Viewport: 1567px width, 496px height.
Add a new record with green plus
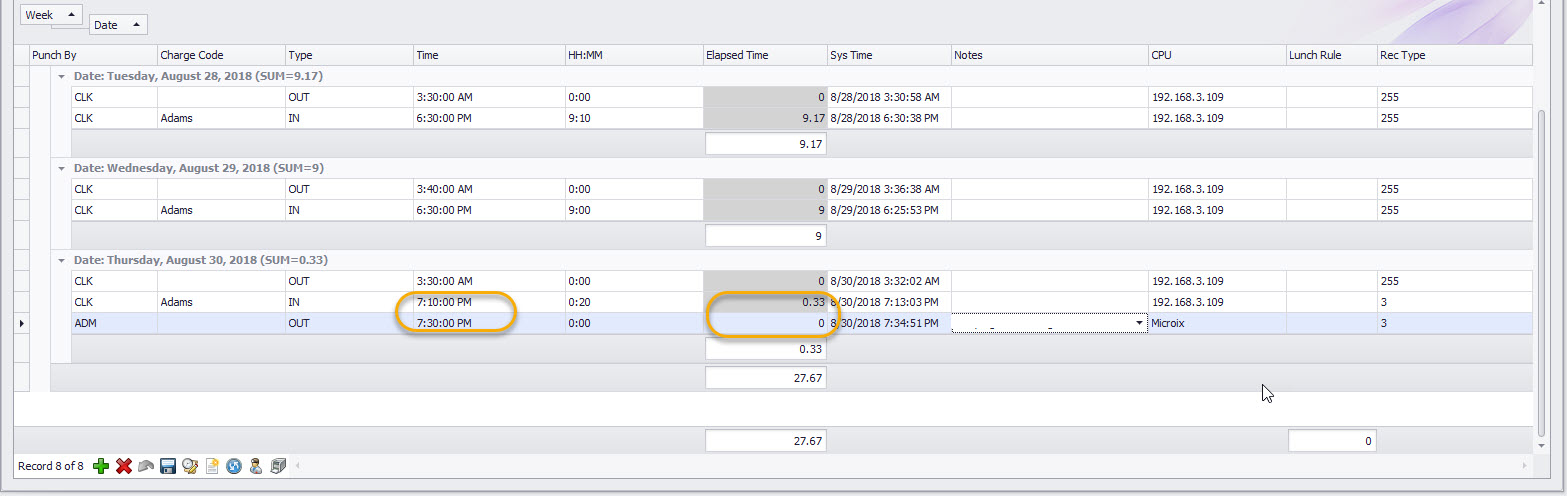(101, 466)
